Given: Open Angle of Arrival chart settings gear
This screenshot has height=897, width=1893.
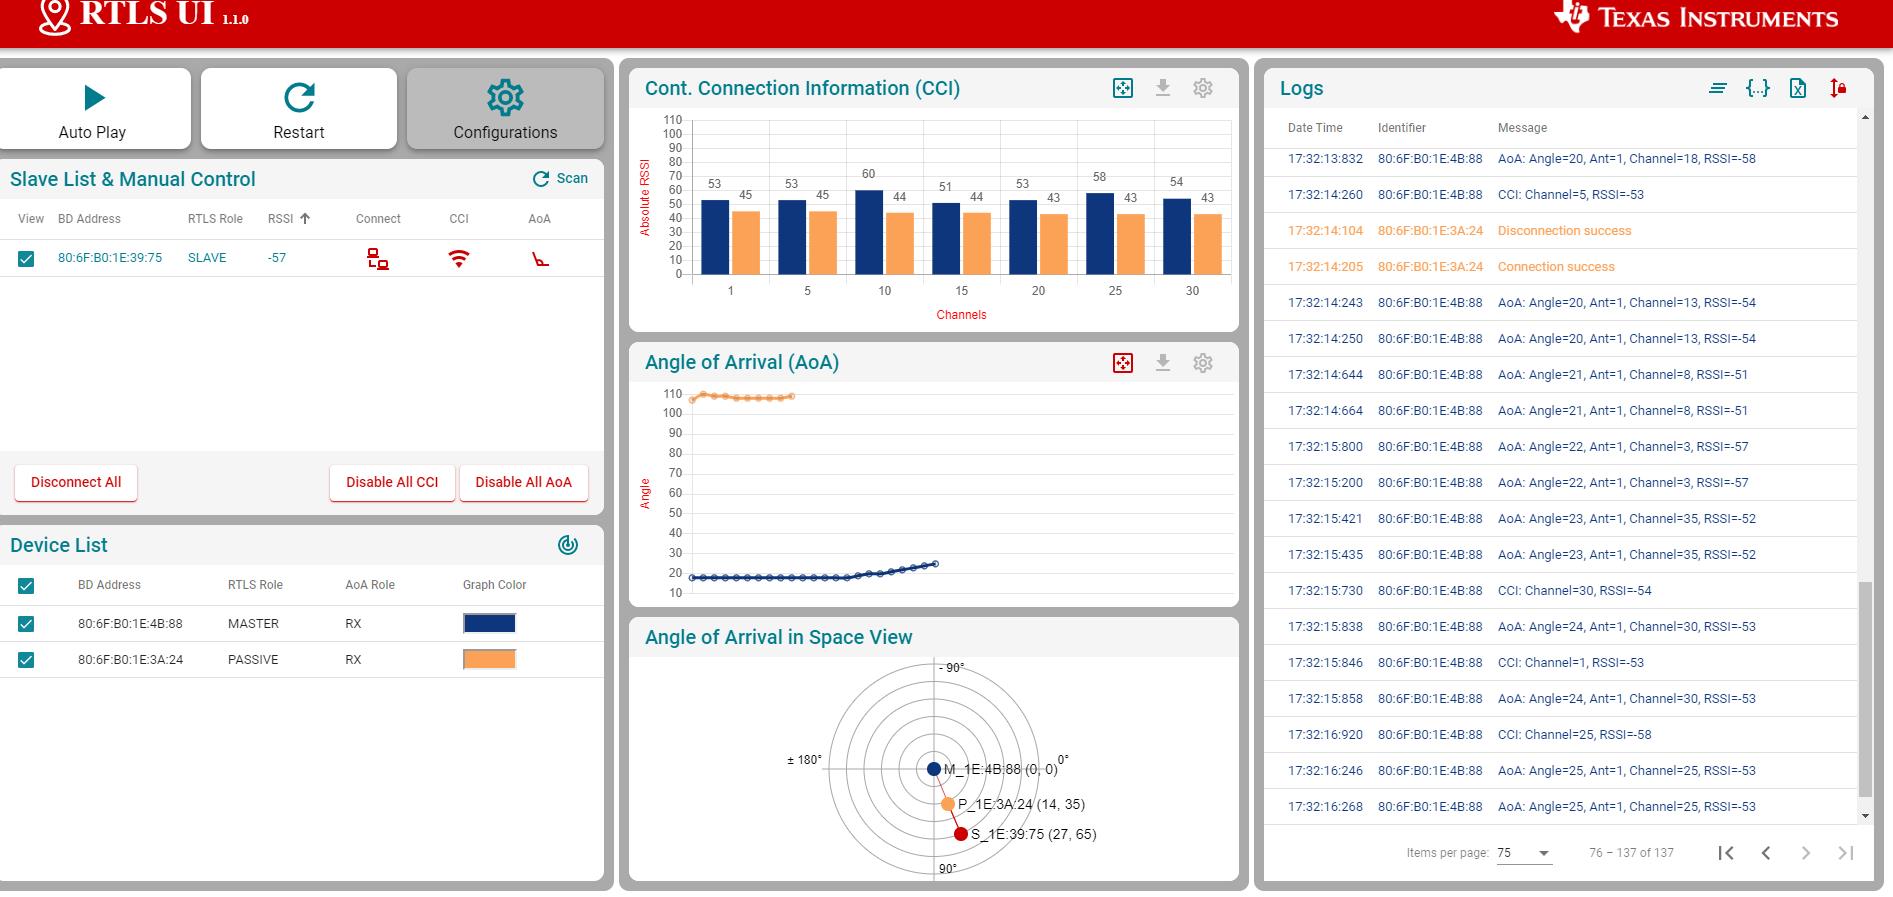Looking at the screenshot, I should [1203, 363].
